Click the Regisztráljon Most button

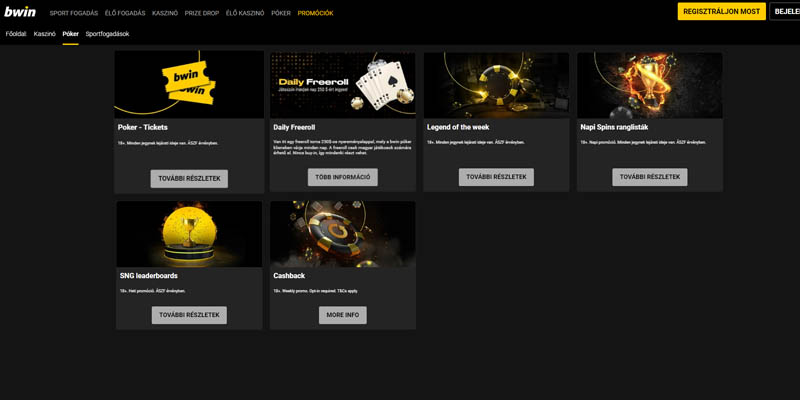[721, 11]
